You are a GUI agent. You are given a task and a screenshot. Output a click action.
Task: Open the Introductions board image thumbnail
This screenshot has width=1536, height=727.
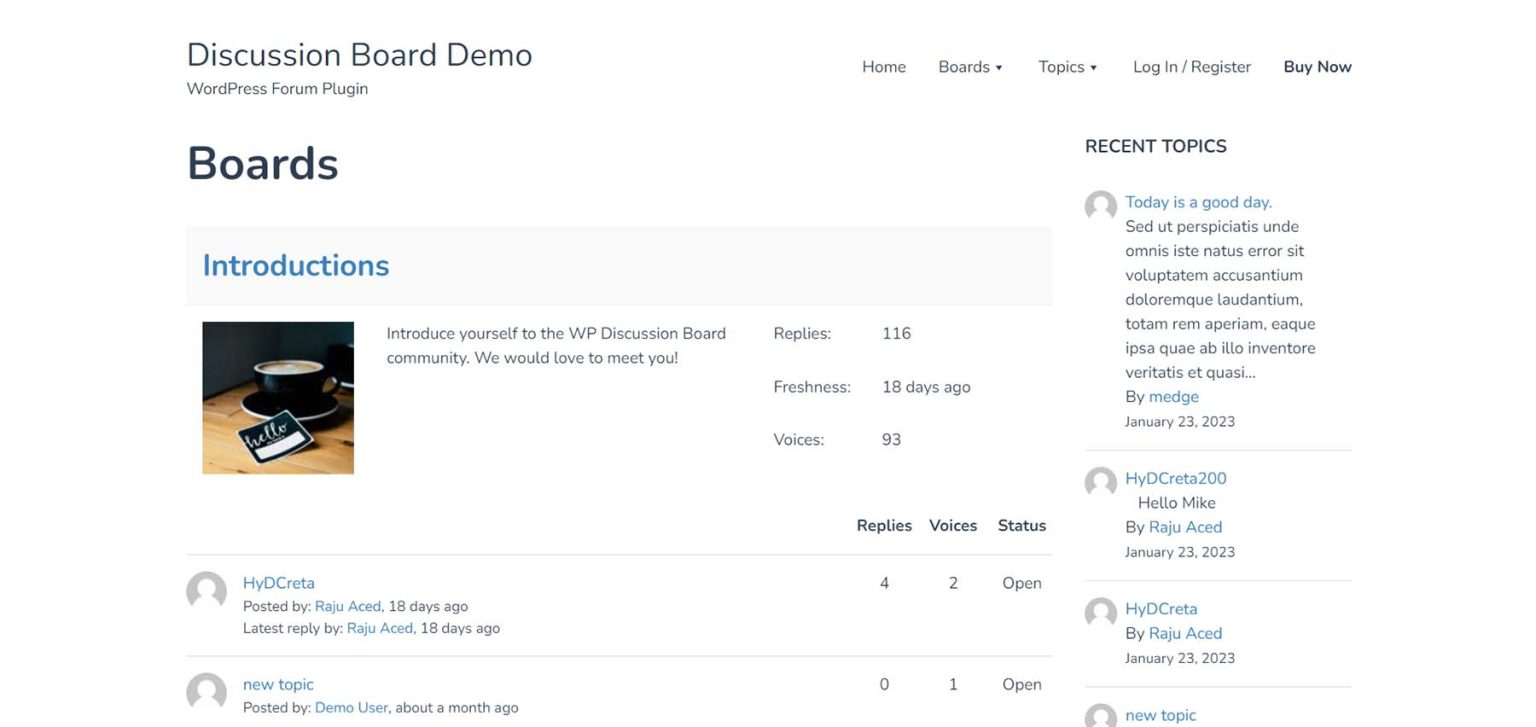click(277, 396)
